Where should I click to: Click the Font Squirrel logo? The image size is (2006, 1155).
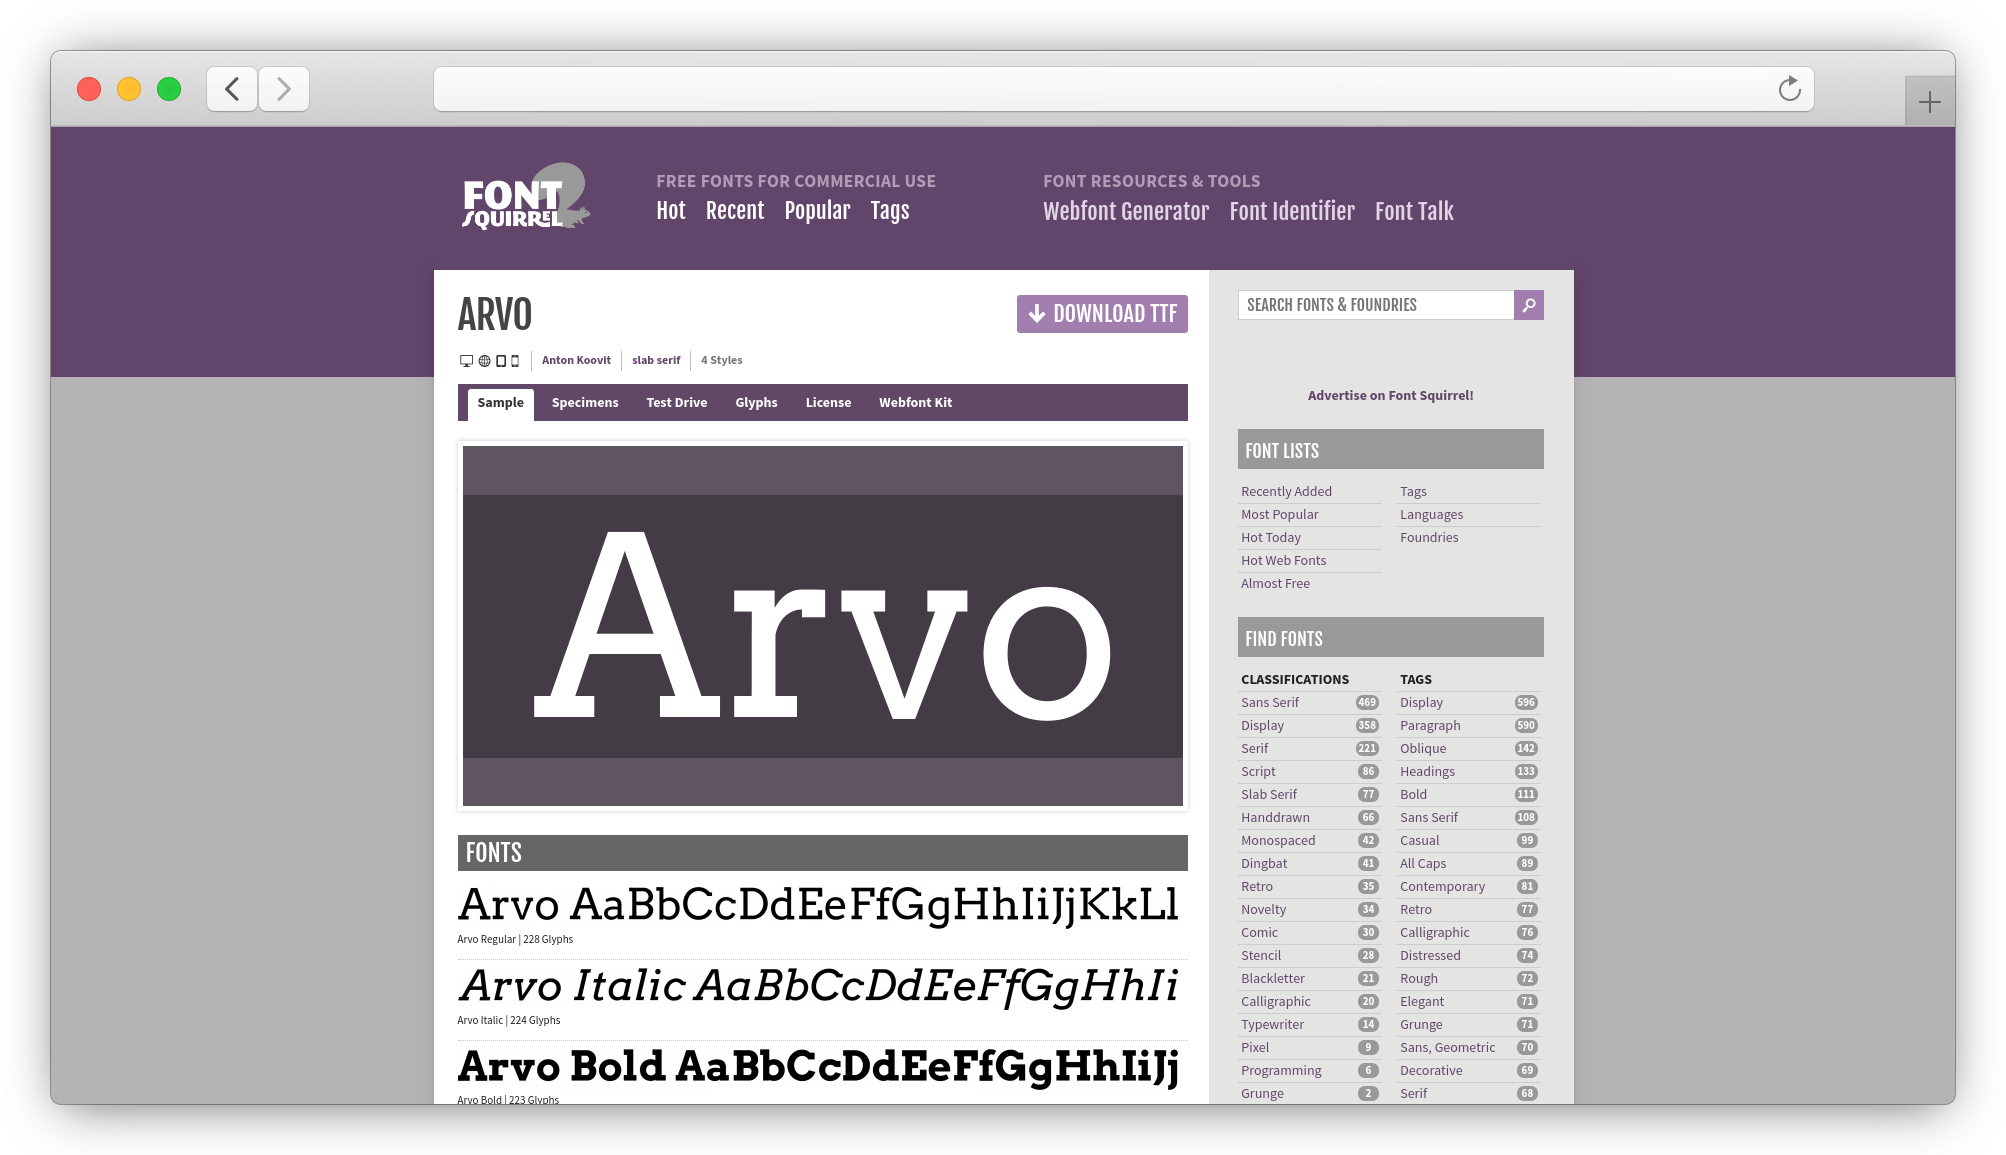tap(525, 196)
